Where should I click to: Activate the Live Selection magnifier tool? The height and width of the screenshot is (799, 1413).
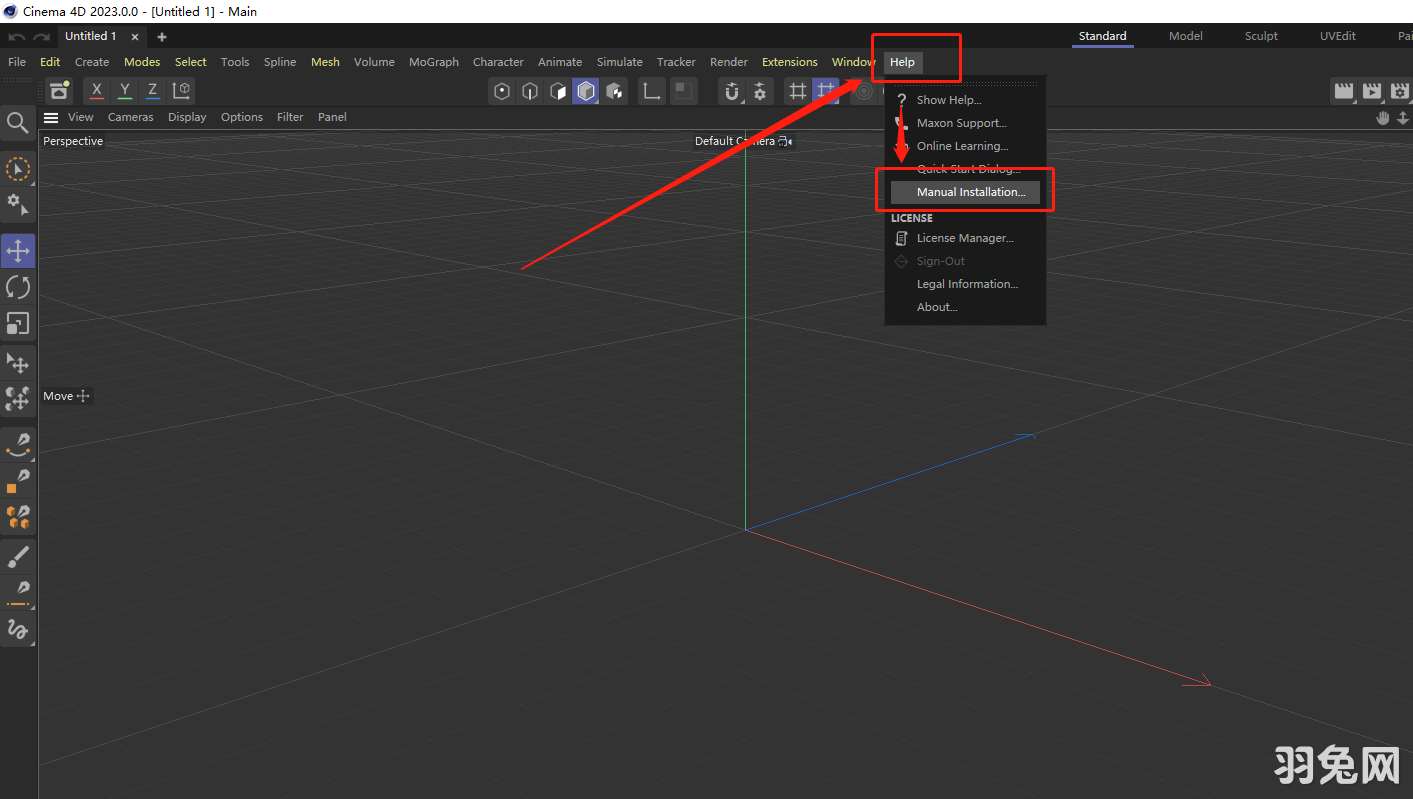(x=18, y=122)
